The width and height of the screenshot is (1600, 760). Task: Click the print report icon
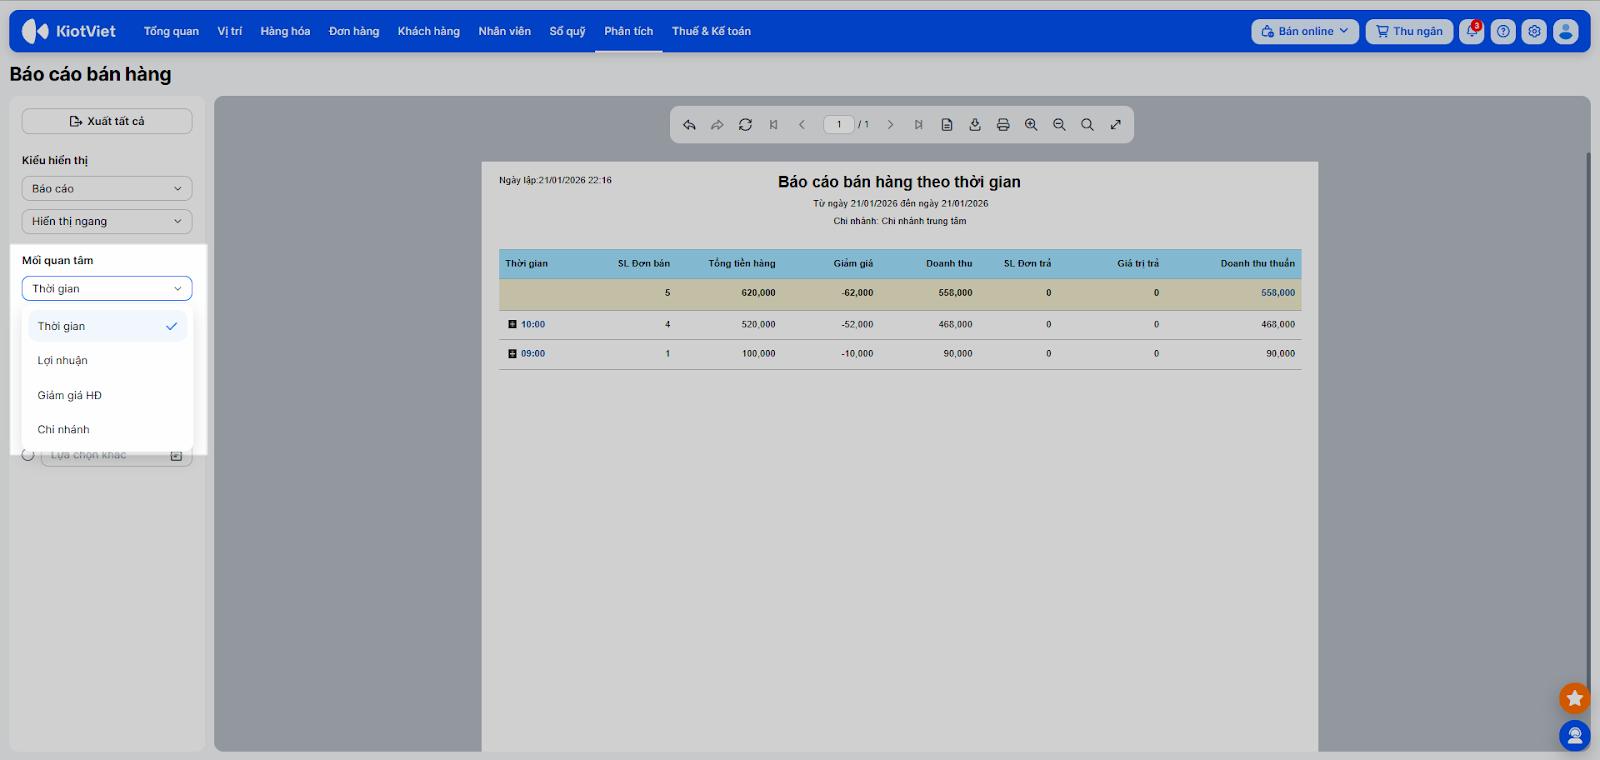(x=1003, y=125)
